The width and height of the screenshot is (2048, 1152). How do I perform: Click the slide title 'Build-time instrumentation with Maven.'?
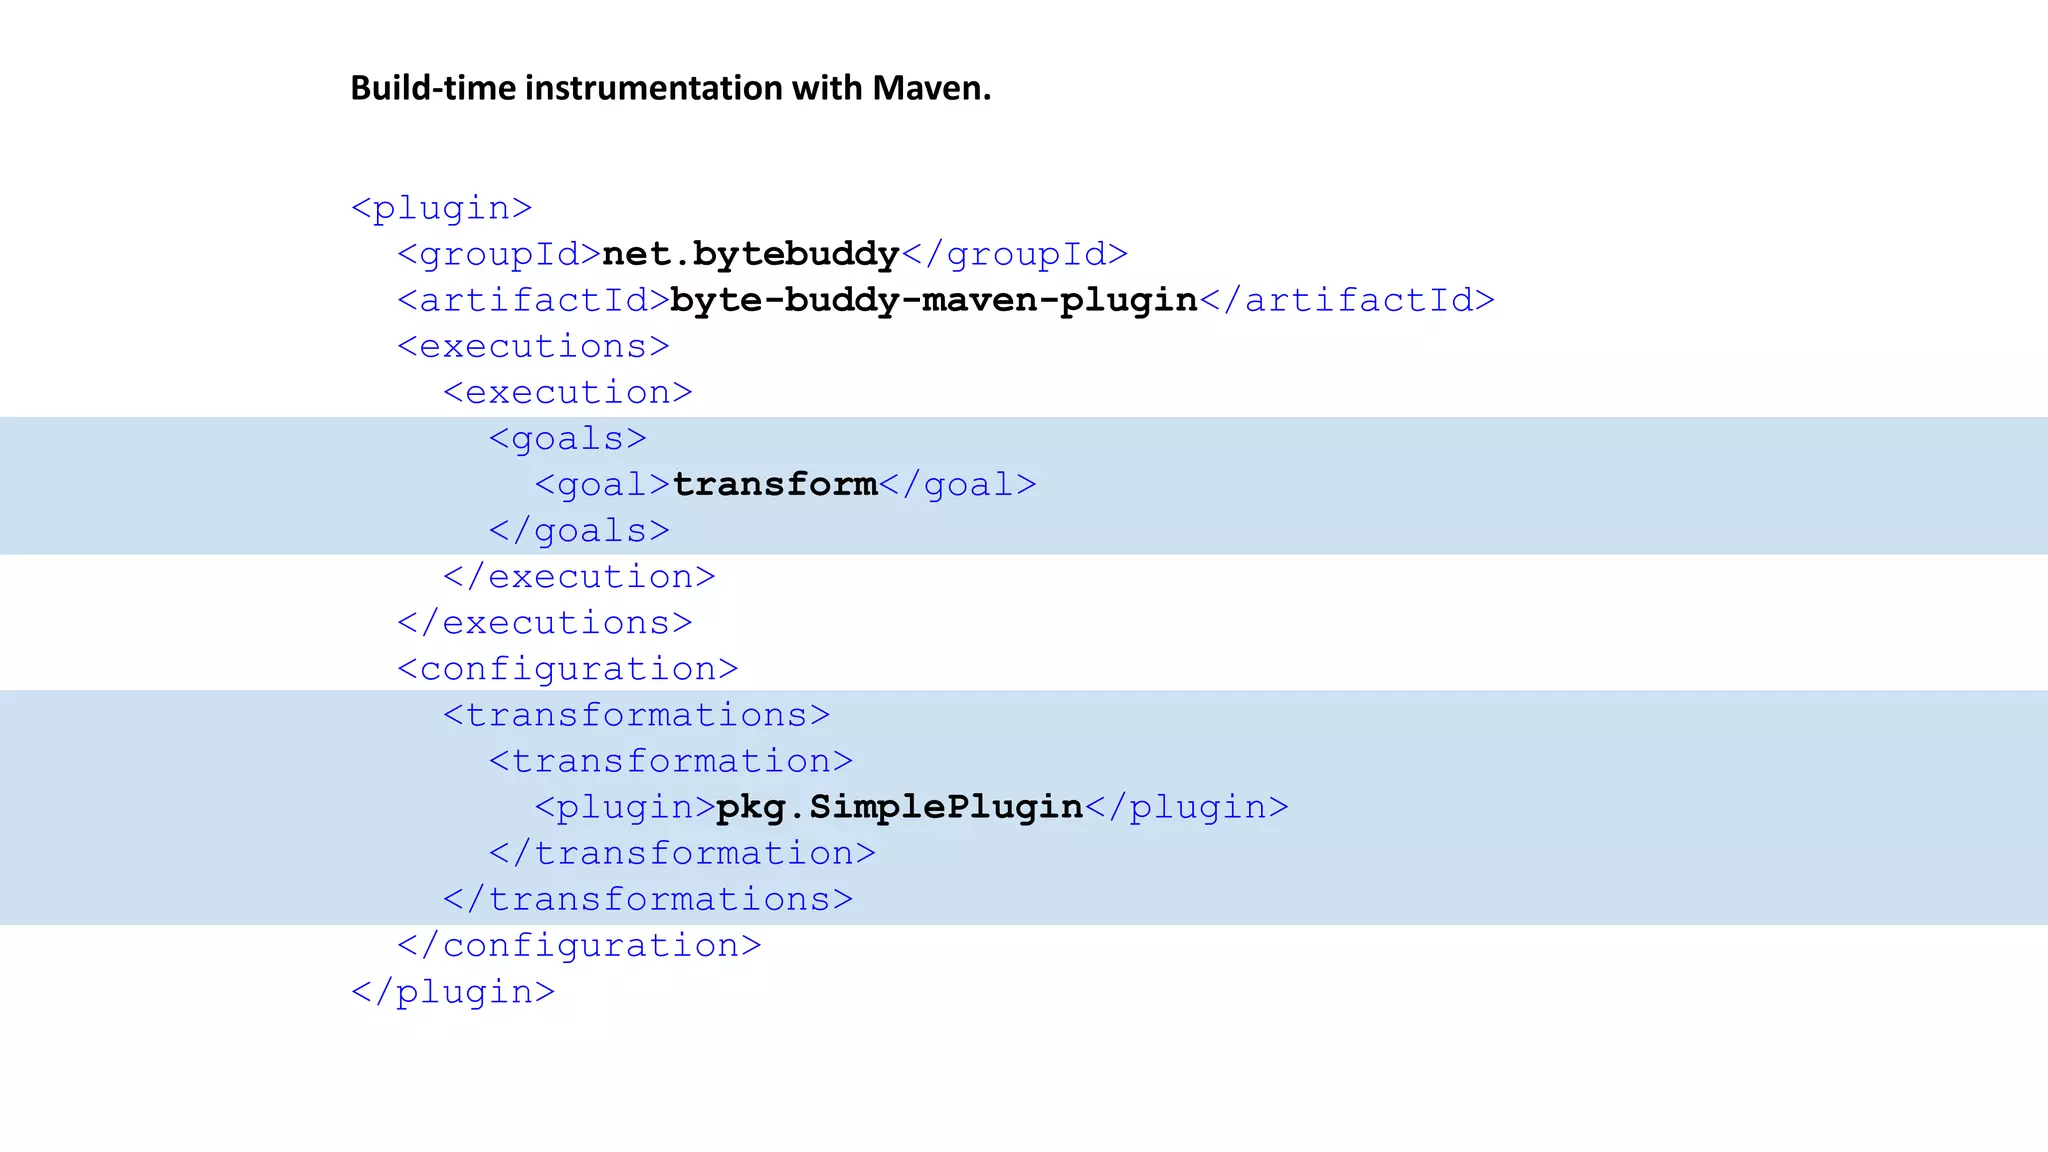click(670, 88)
